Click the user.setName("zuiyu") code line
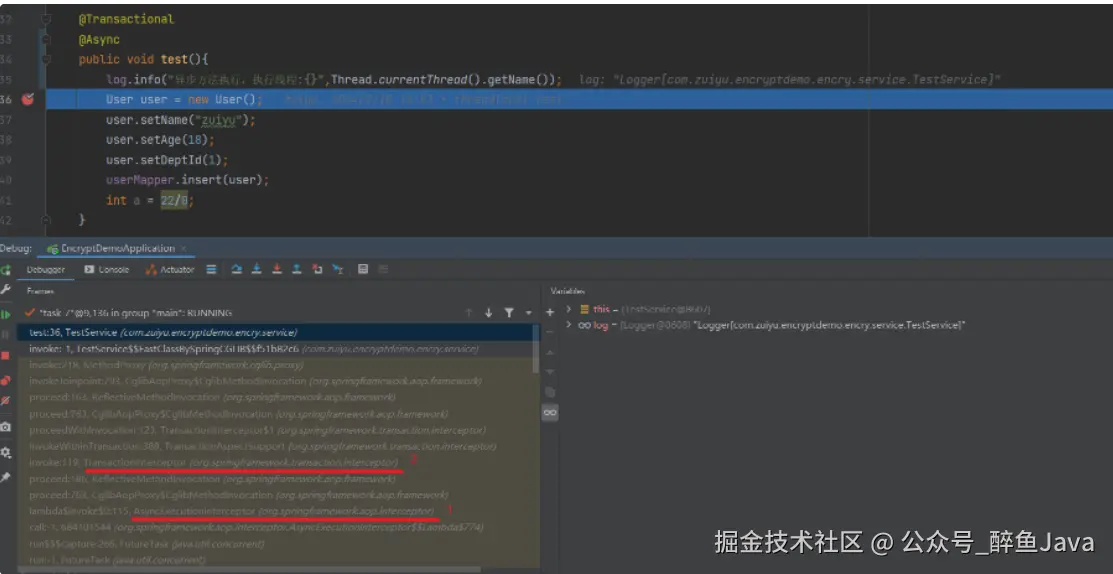1113x574 pixels. pos(180,120)
